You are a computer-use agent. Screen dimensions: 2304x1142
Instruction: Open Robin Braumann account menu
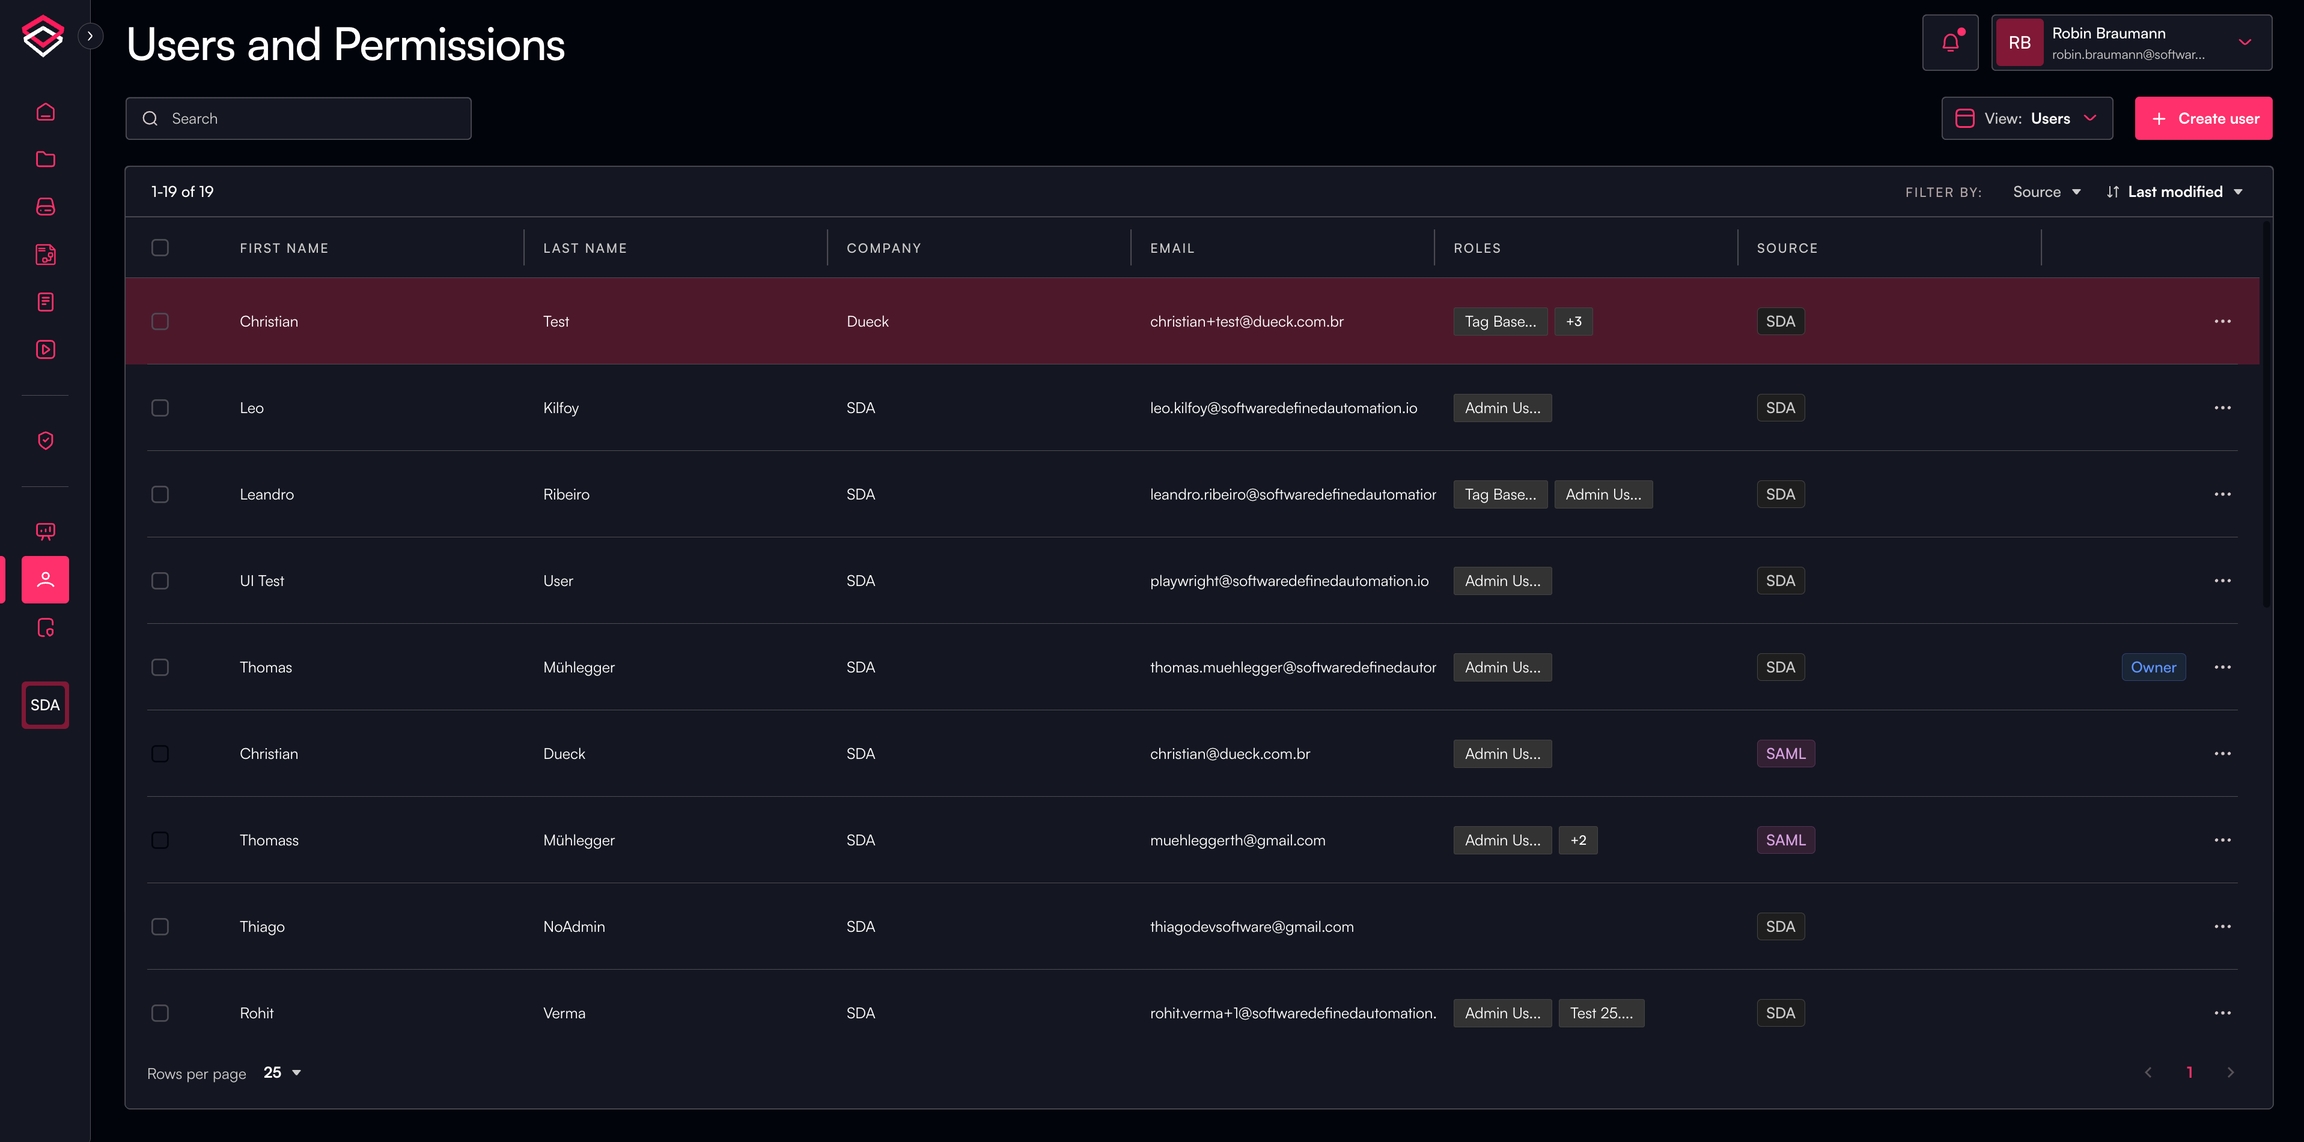click(2131, 43)
